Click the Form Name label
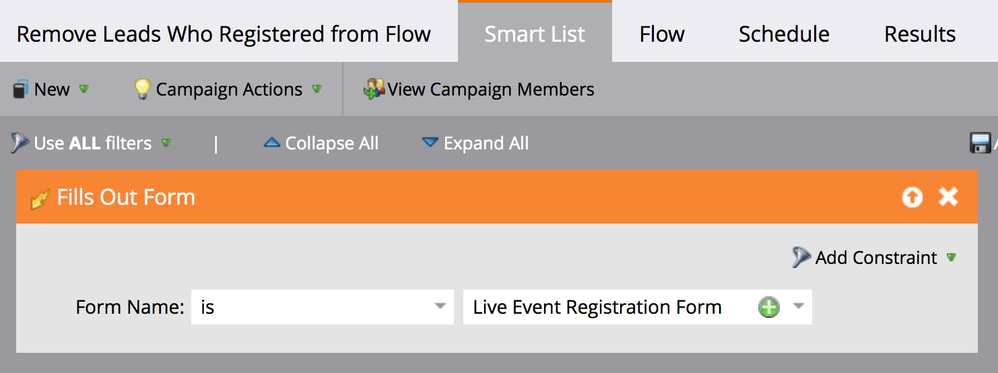This screenshot has height=373, width=998. pos(130,307)
